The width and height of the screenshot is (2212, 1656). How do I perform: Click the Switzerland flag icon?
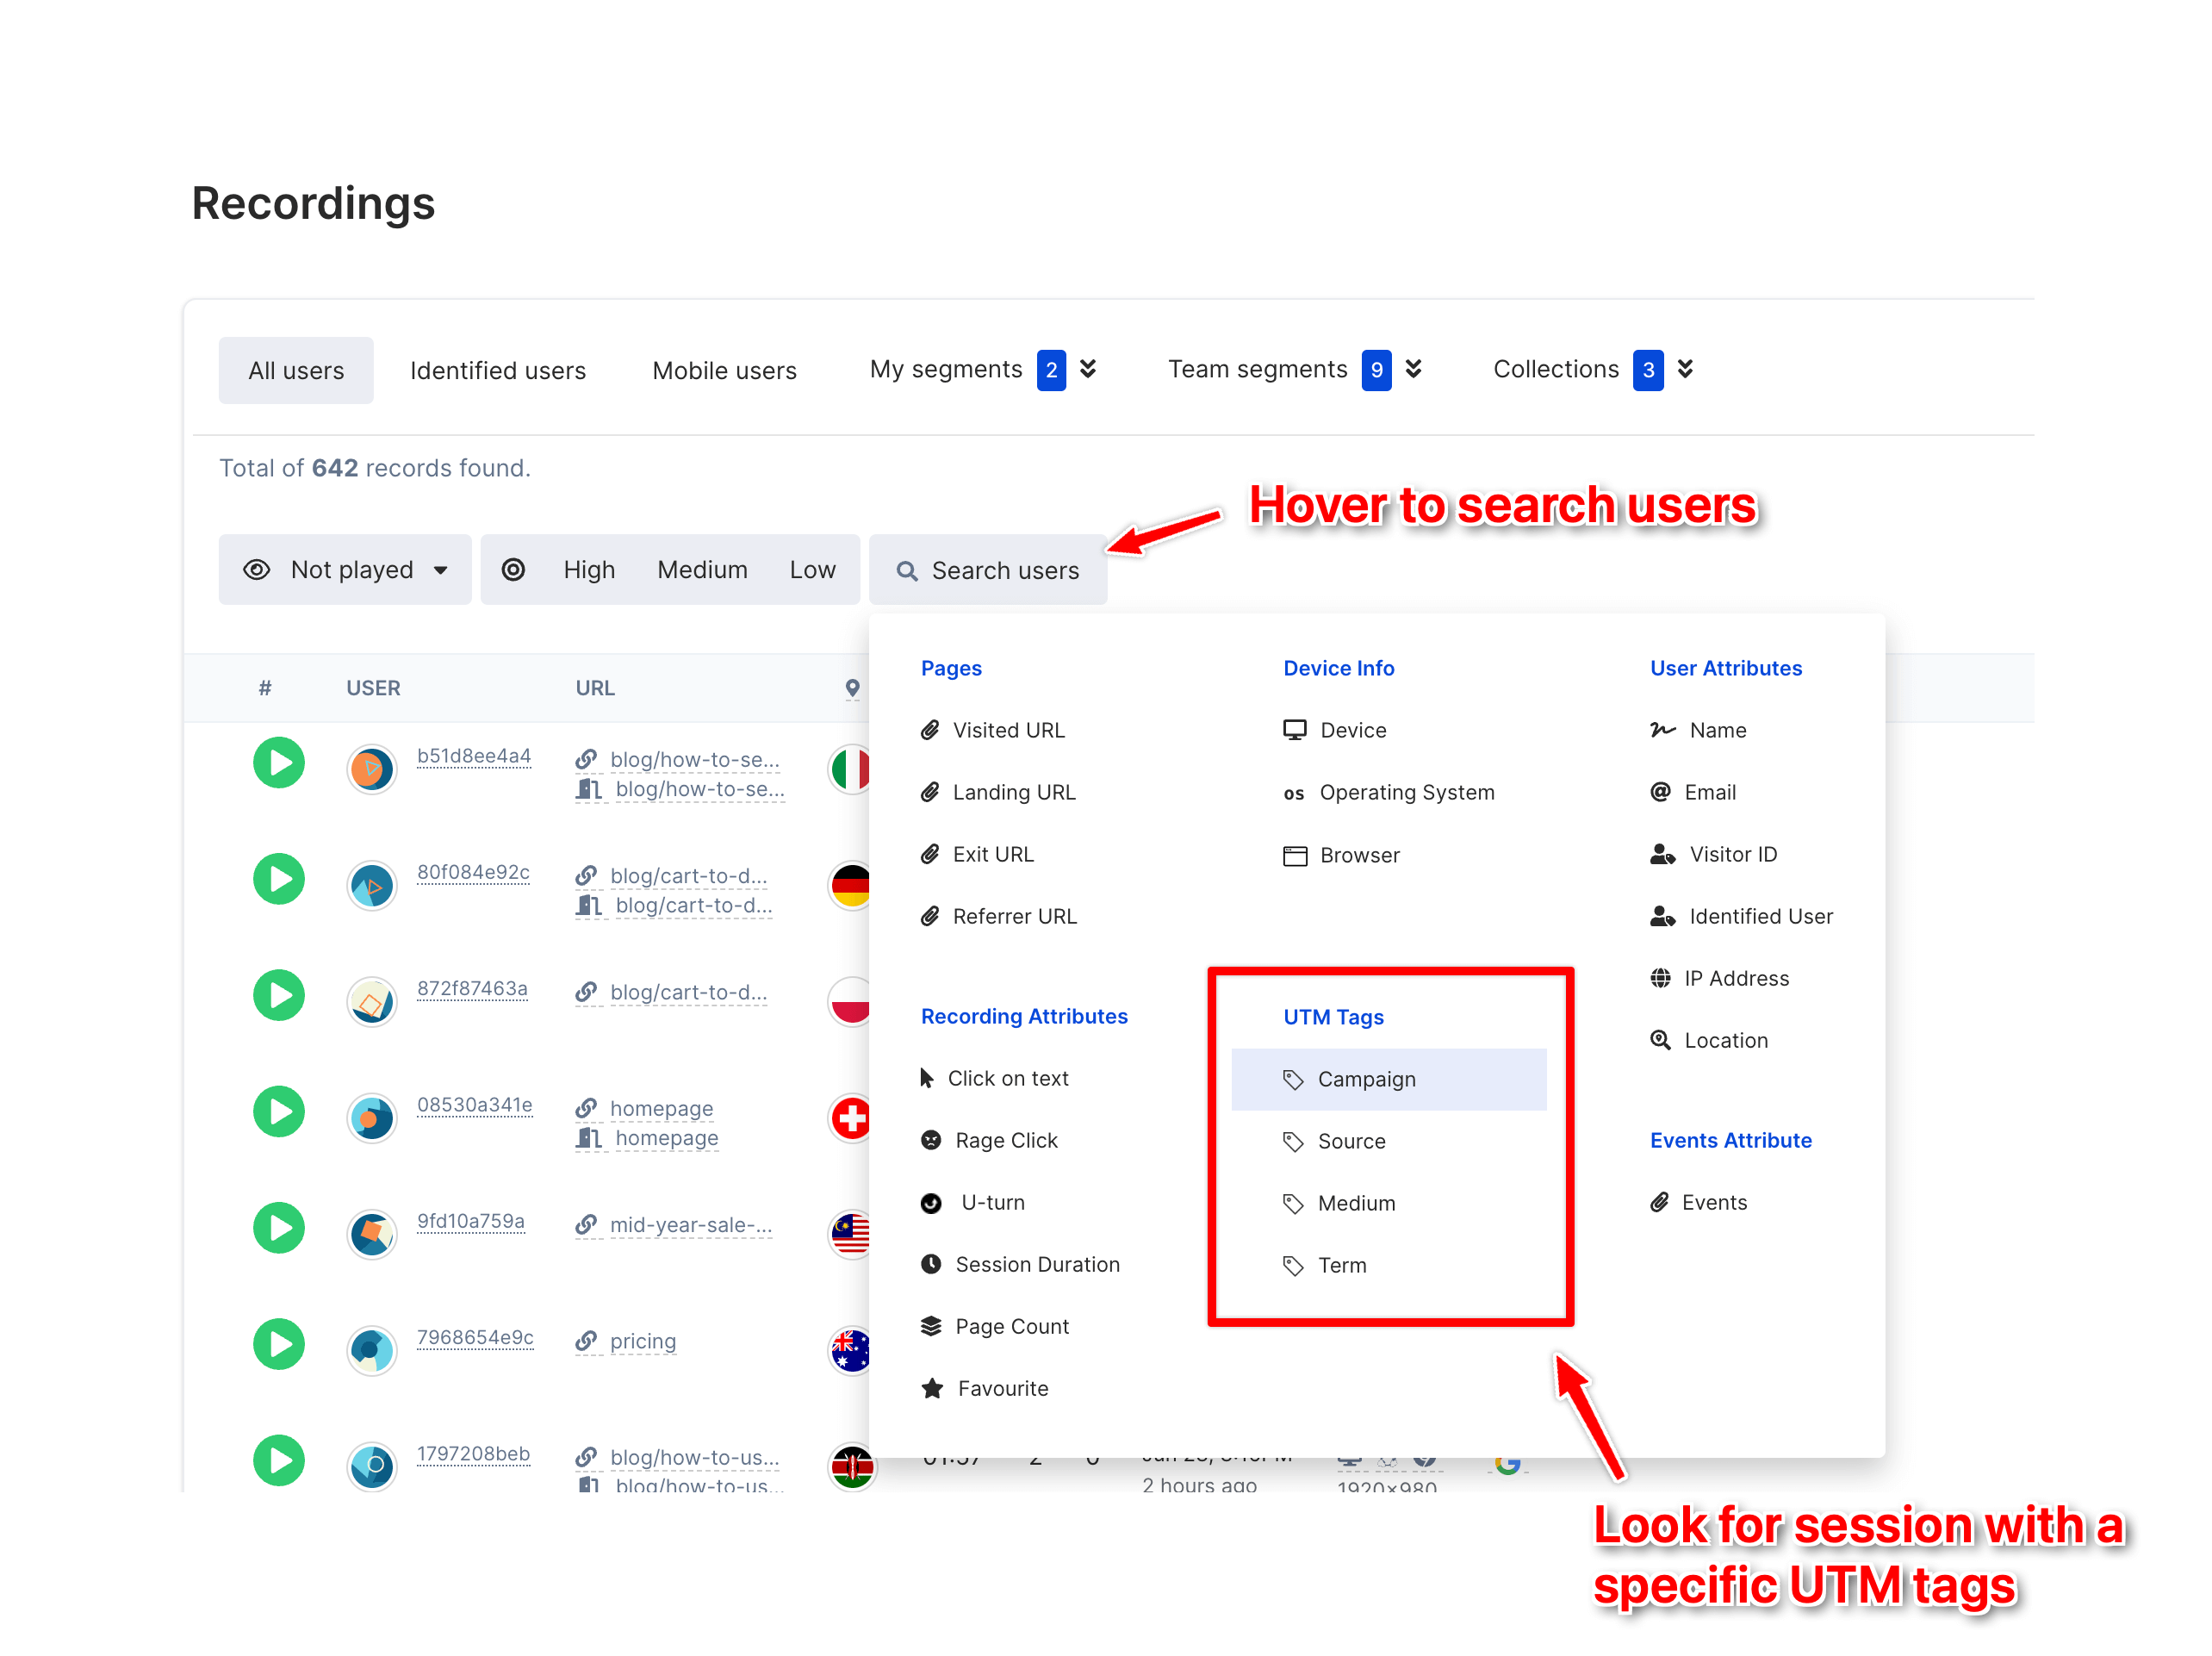851,1118
